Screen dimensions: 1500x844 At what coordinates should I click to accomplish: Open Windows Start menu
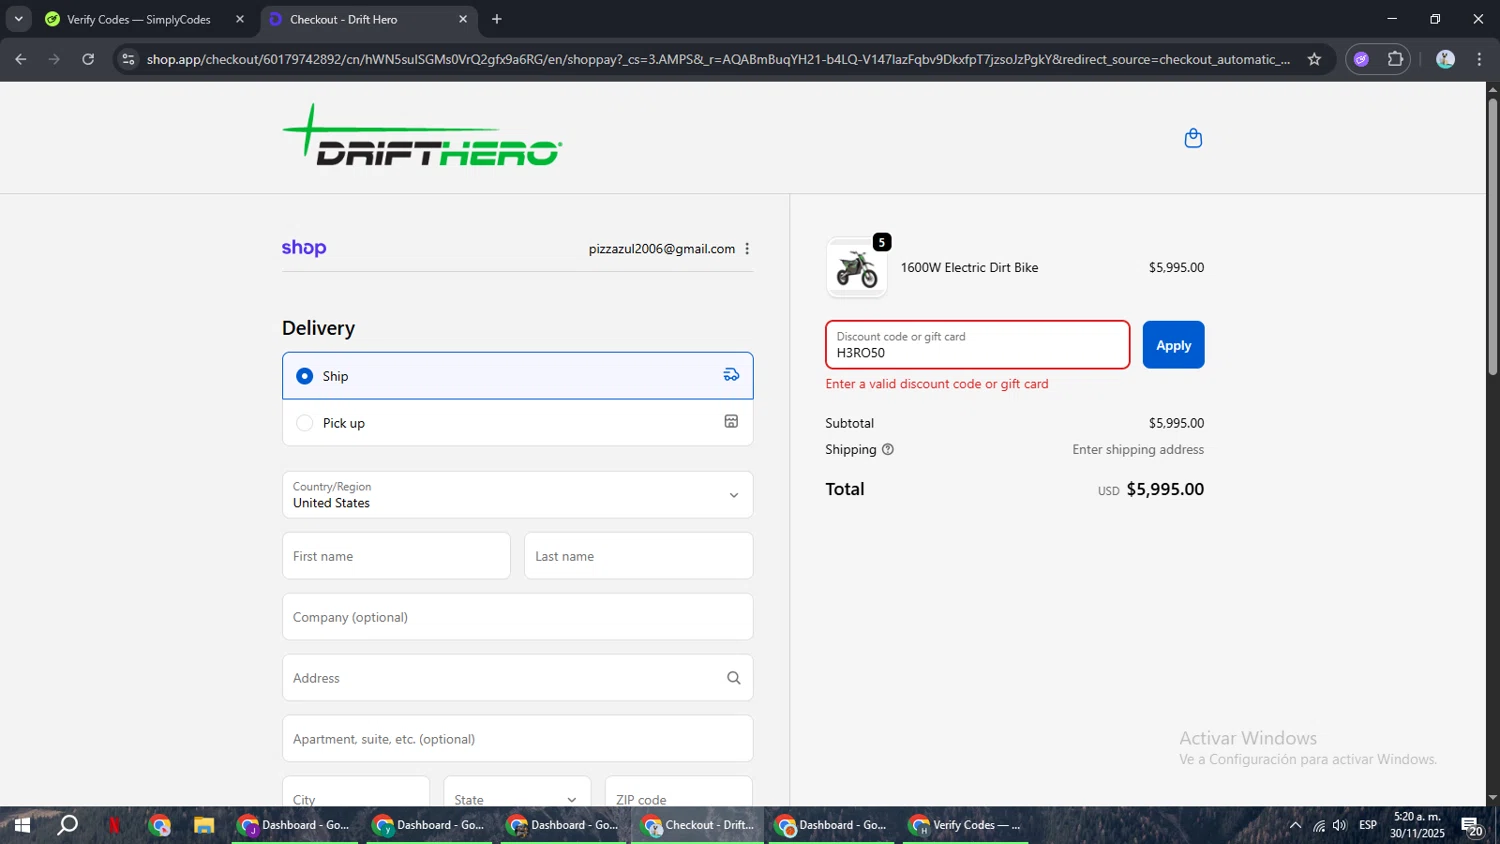tap(22, 825)
